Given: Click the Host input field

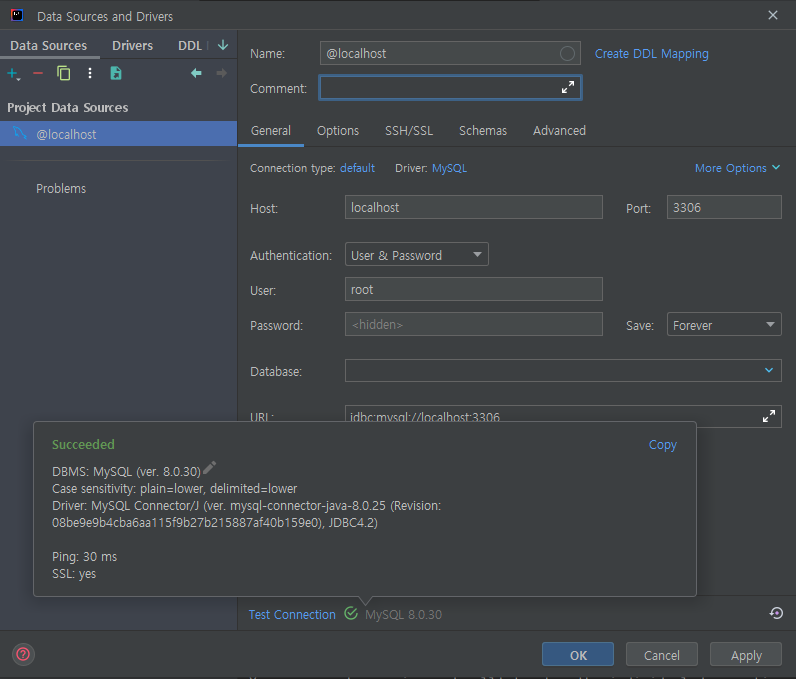Looking at the screenshot, I should 474,207.
